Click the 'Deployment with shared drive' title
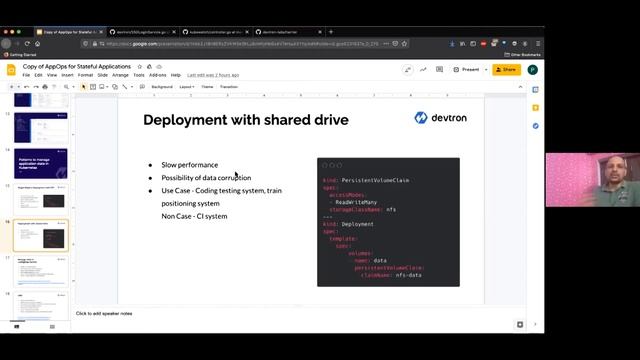Screen dimensions: 640x360 click(246, 120)
